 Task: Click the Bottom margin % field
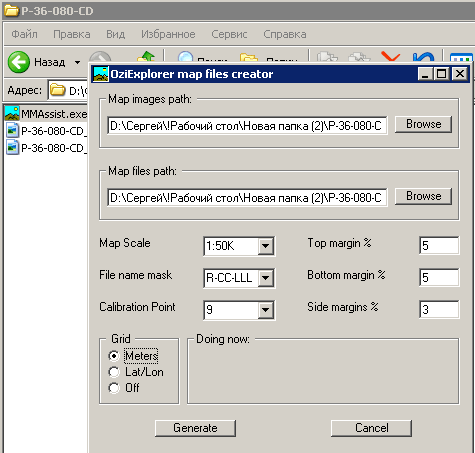click(x=439, y=277)
